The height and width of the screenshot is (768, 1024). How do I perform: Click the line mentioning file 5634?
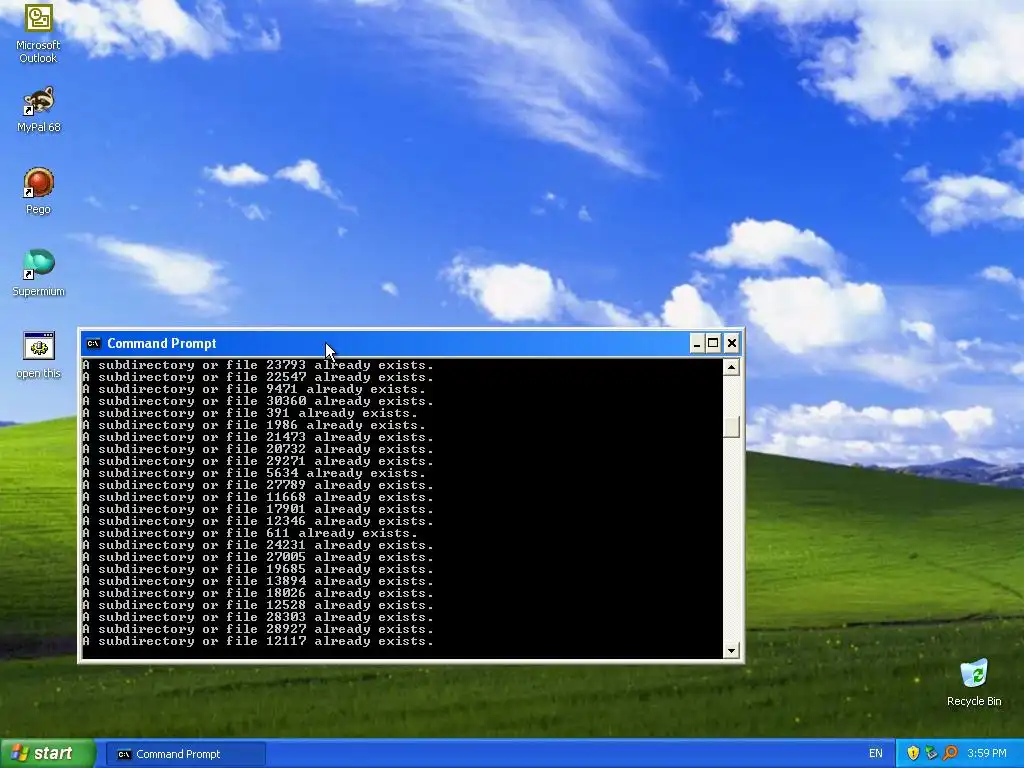(x=254, y=473)
